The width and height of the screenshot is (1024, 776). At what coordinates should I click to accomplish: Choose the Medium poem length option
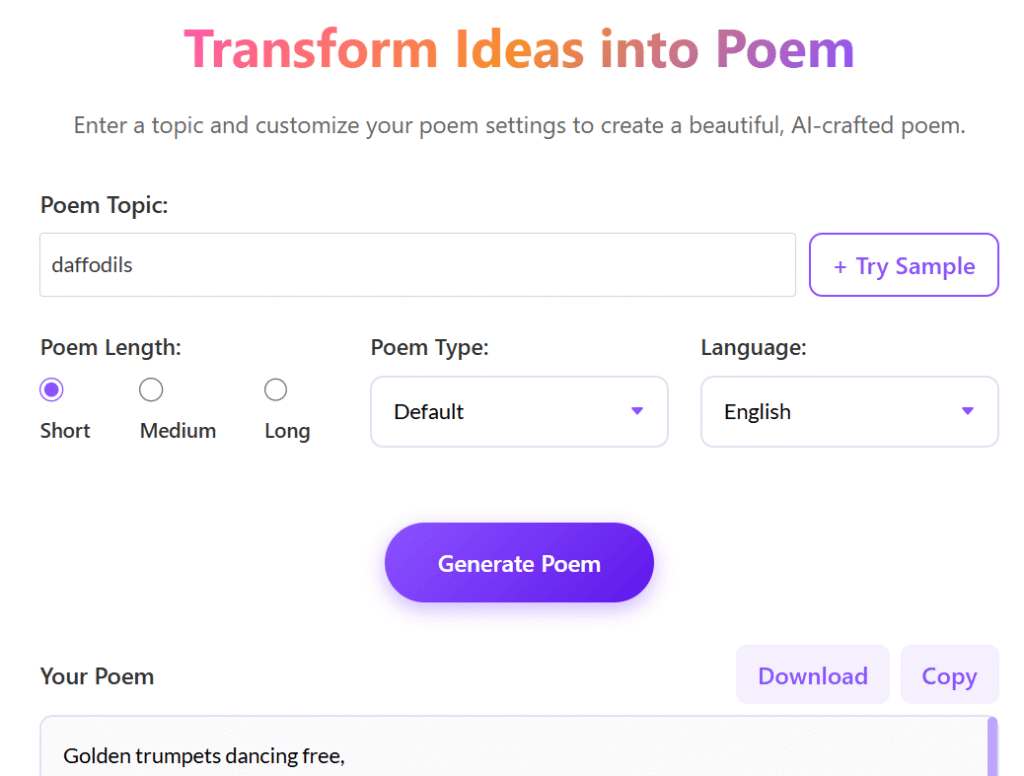(151, 390)
